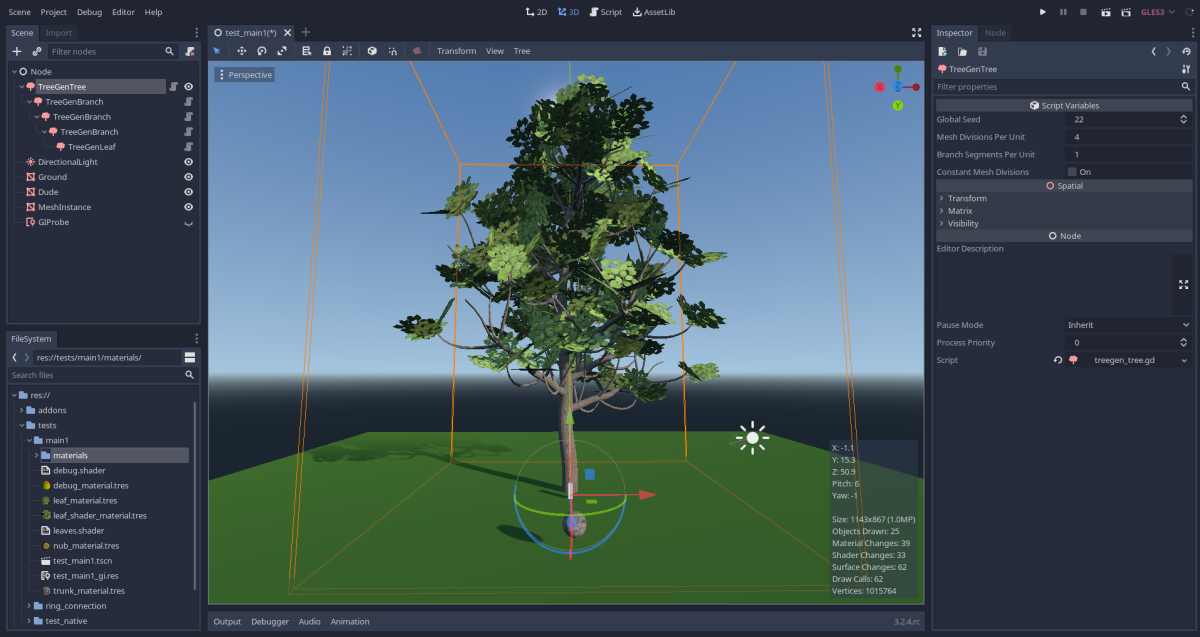Switch to the Script workspace
The height and width of the screenshot is (637, 1200).
605,12
